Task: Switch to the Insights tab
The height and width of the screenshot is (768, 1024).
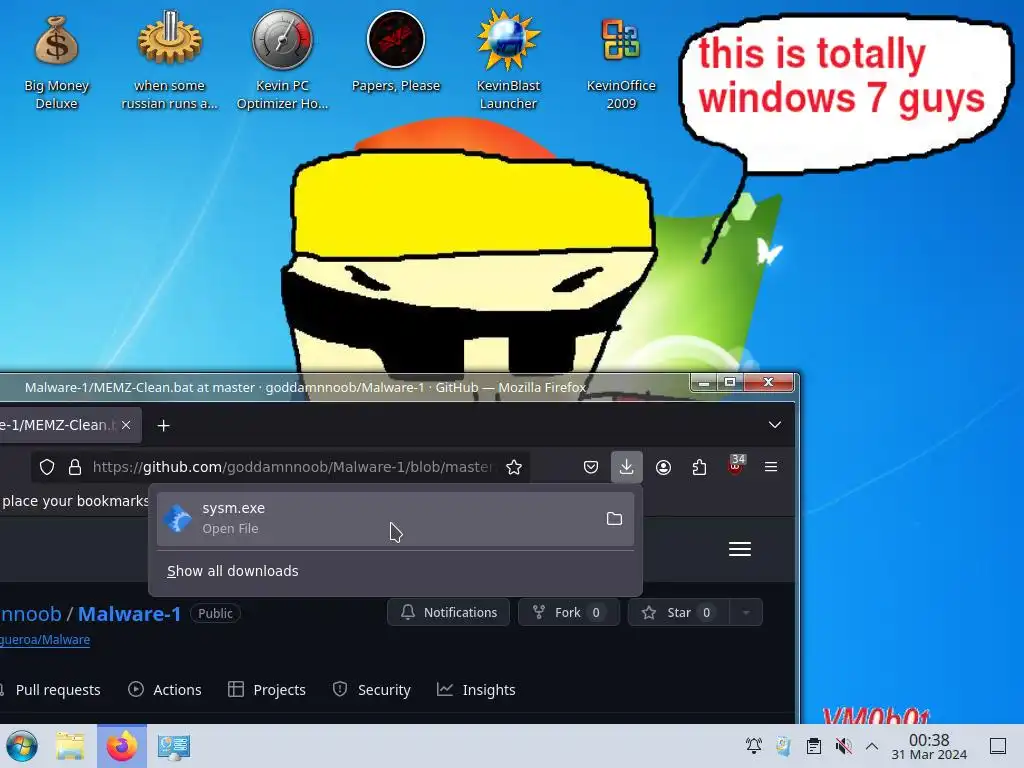Action: pos(476,690)
